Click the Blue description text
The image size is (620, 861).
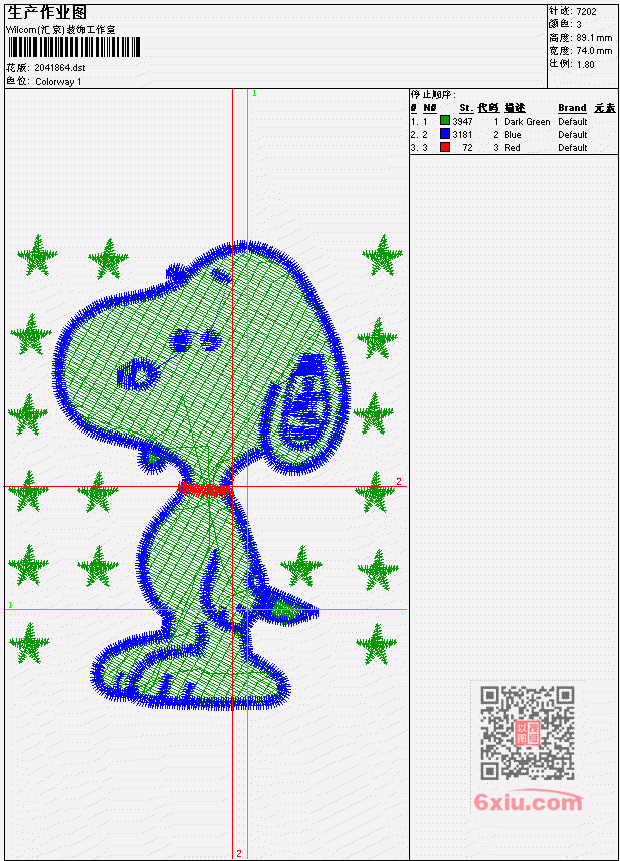pyautogui.click(x=512, y=135)
